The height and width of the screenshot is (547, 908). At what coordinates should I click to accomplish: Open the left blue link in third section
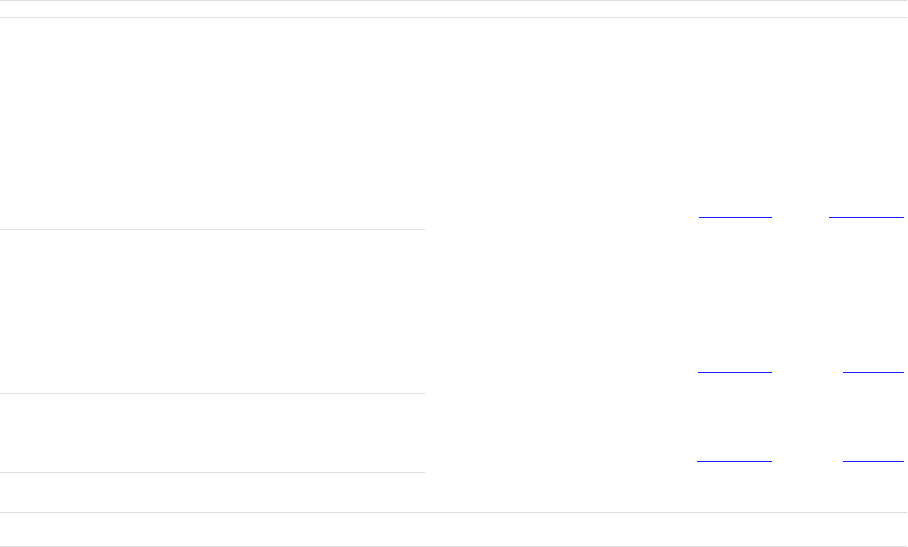734,461
